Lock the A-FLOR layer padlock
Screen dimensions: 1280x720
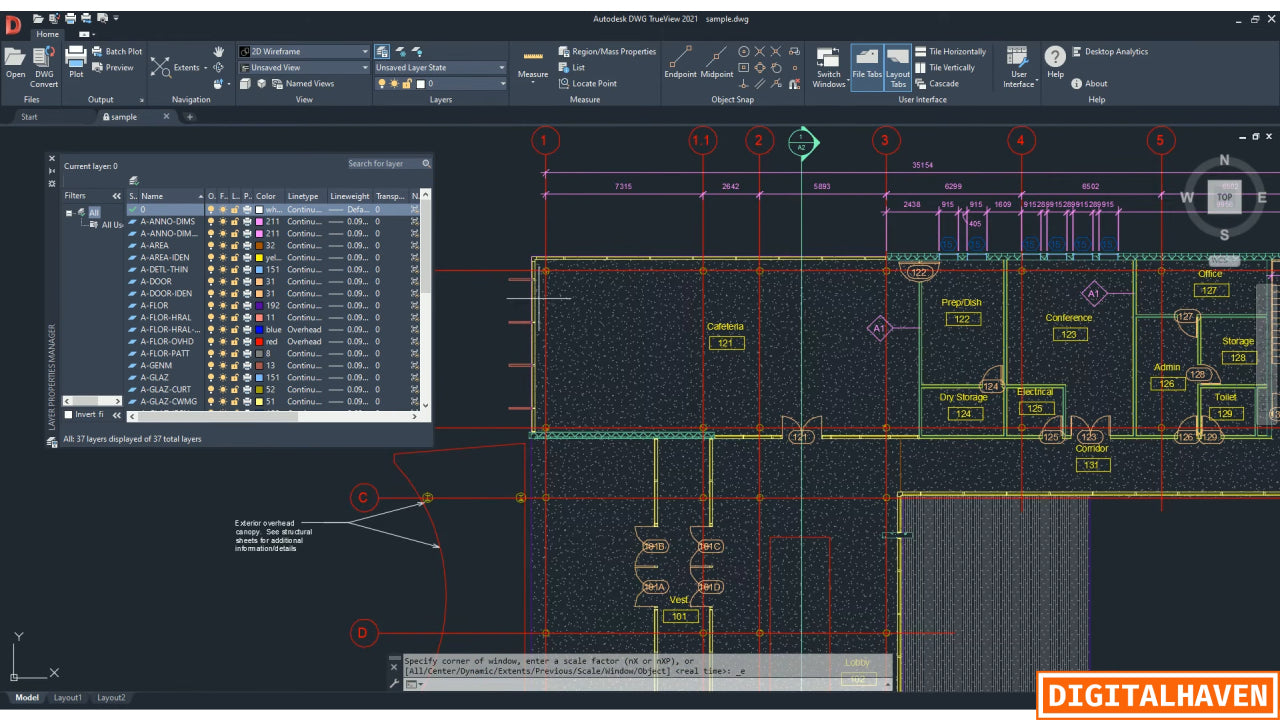click(235, 305)
